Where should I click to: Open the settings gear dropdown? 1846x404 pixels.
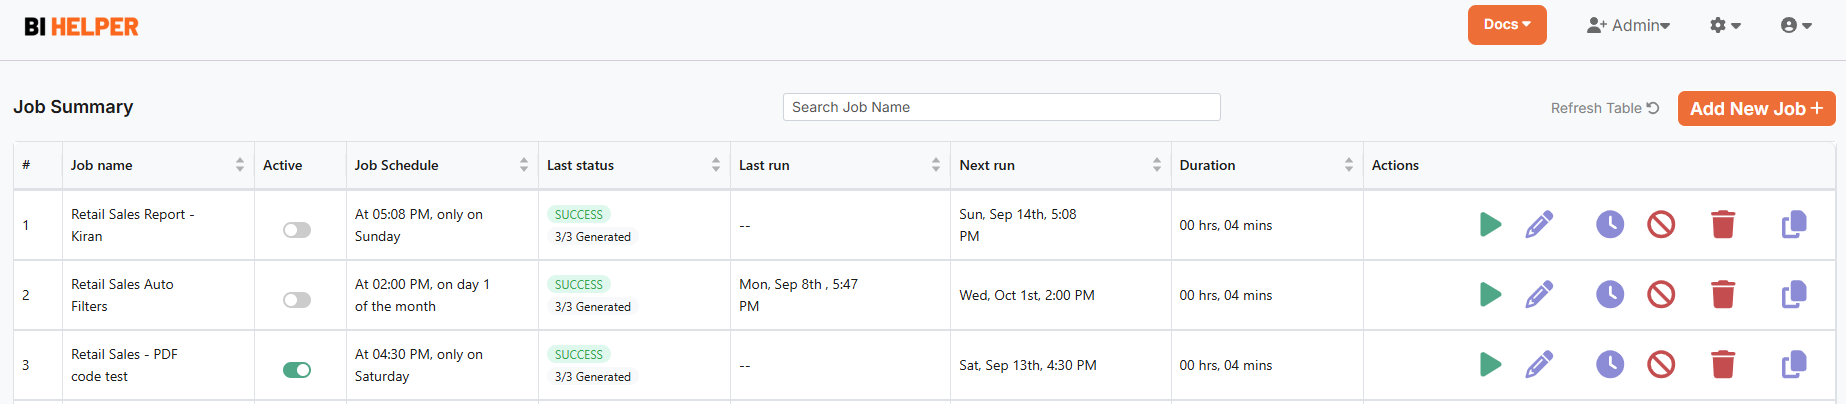pos(1725,26)
